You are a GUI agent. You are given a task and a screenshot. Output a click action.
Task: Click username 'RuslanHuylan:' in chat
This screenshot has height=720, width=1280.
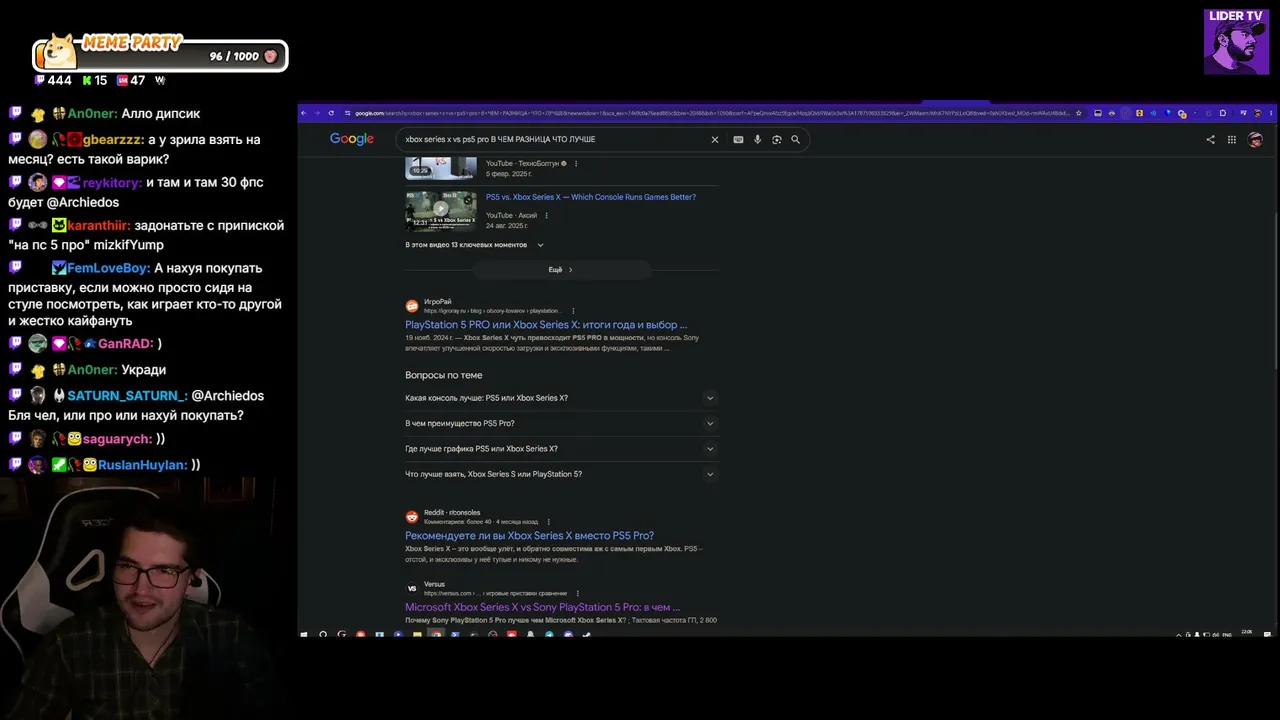[143, 465]
